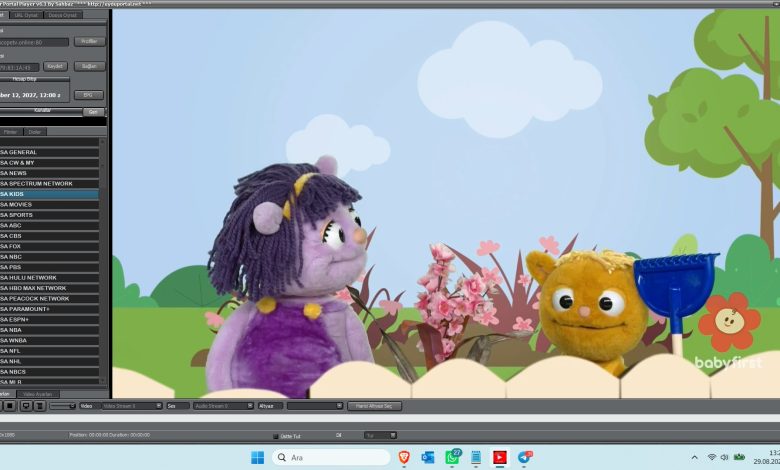The height and width of the screenshot is (470, 780).
Task: Select the USA NEWS category
Action: click(x=49, y=173)
